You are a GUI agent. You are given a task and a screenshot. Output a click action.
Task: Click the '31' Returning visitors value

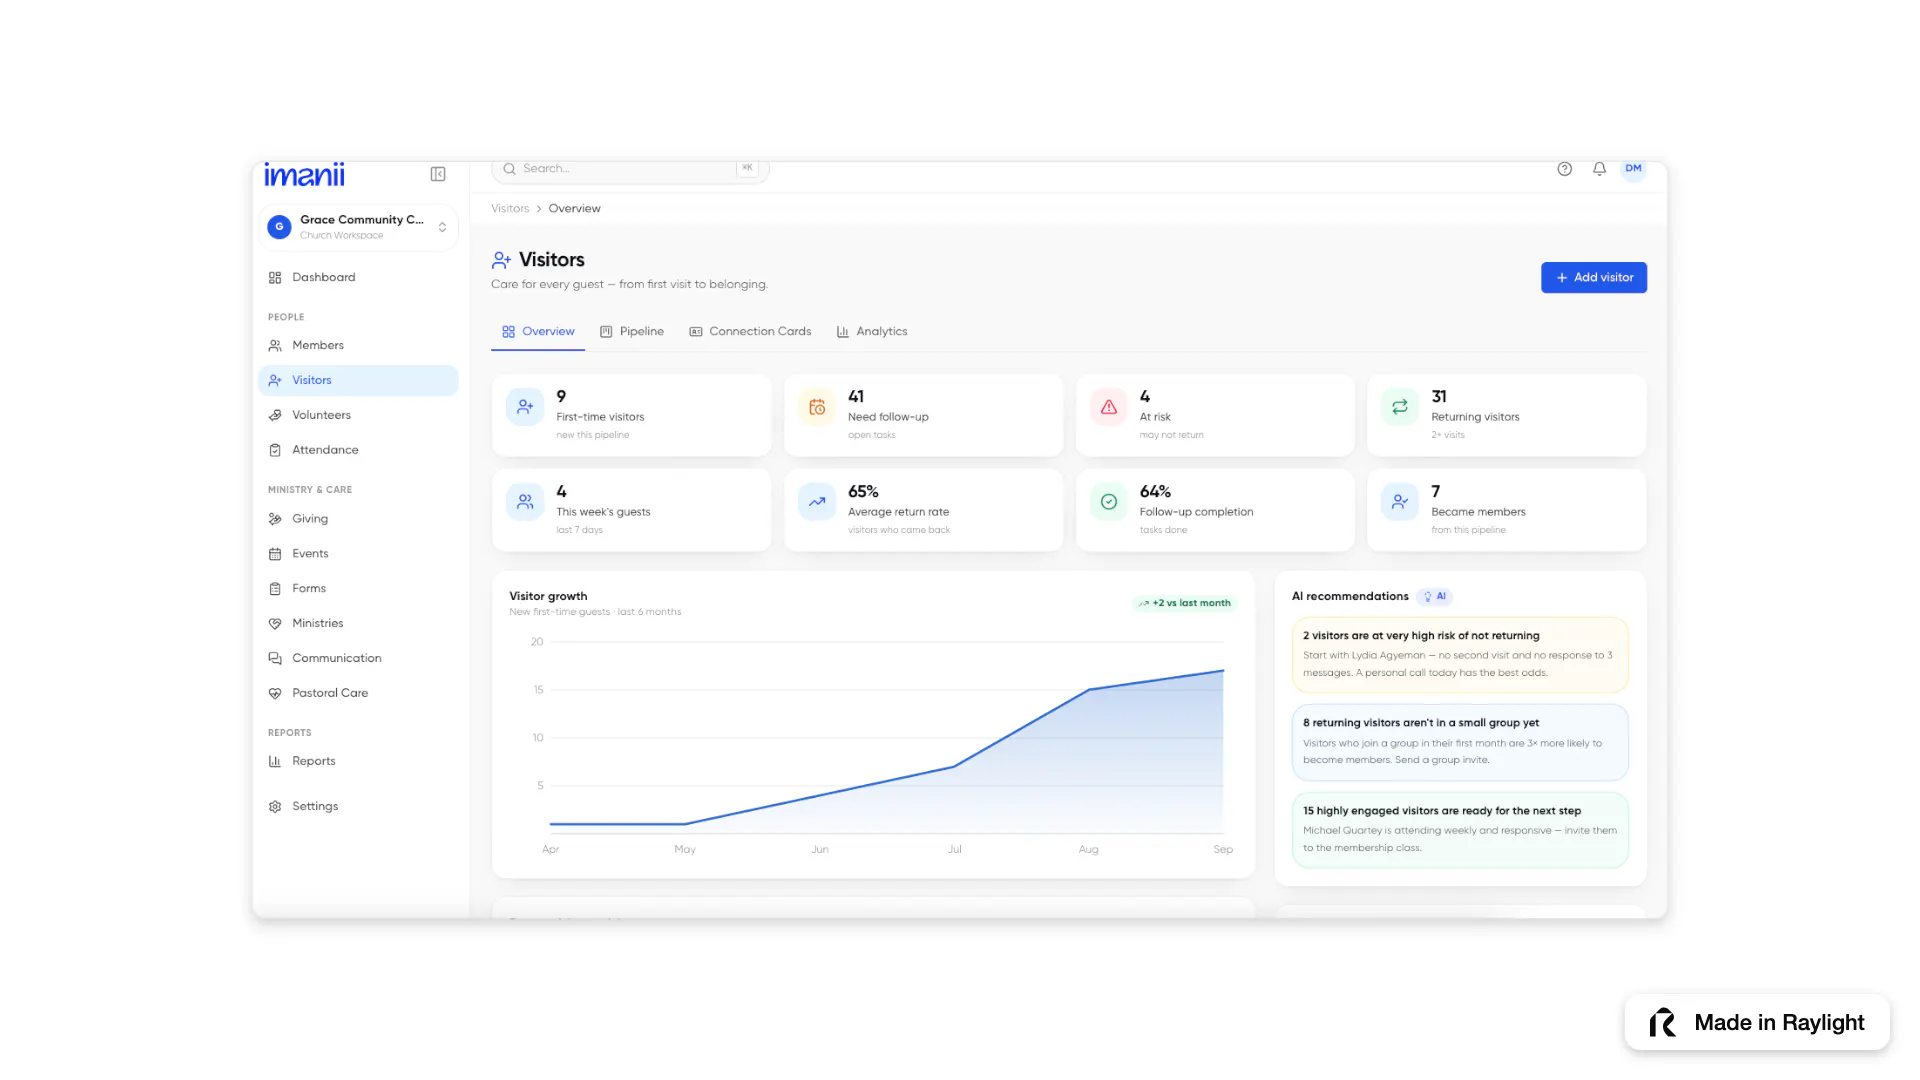(x=1439, y=396)
